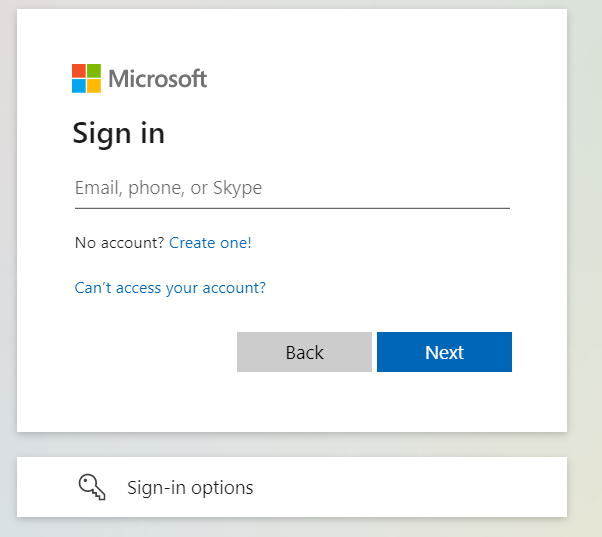Screen dimensions: 602x537
Task: Click the key icon beside Sign-in options
Action: pyautogui.click(x=92, y=487)
